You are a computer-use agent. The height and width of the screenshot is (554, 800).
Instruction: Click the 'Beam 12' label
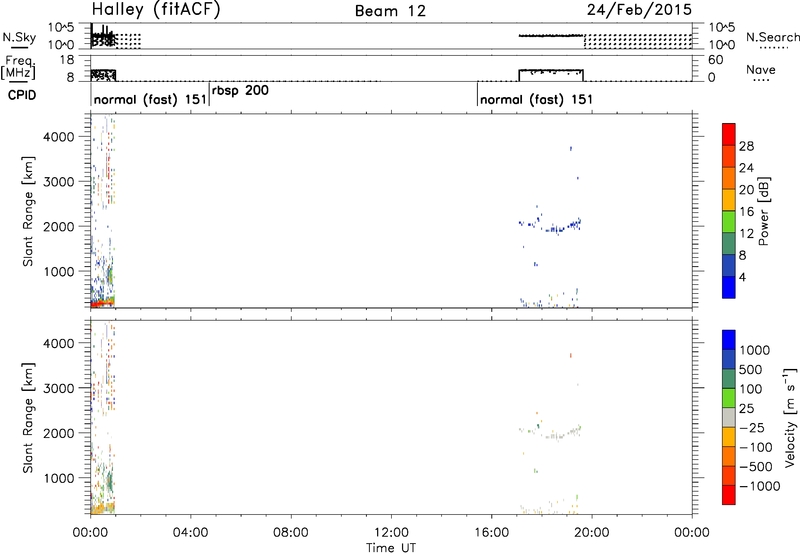tap(390, 11)
